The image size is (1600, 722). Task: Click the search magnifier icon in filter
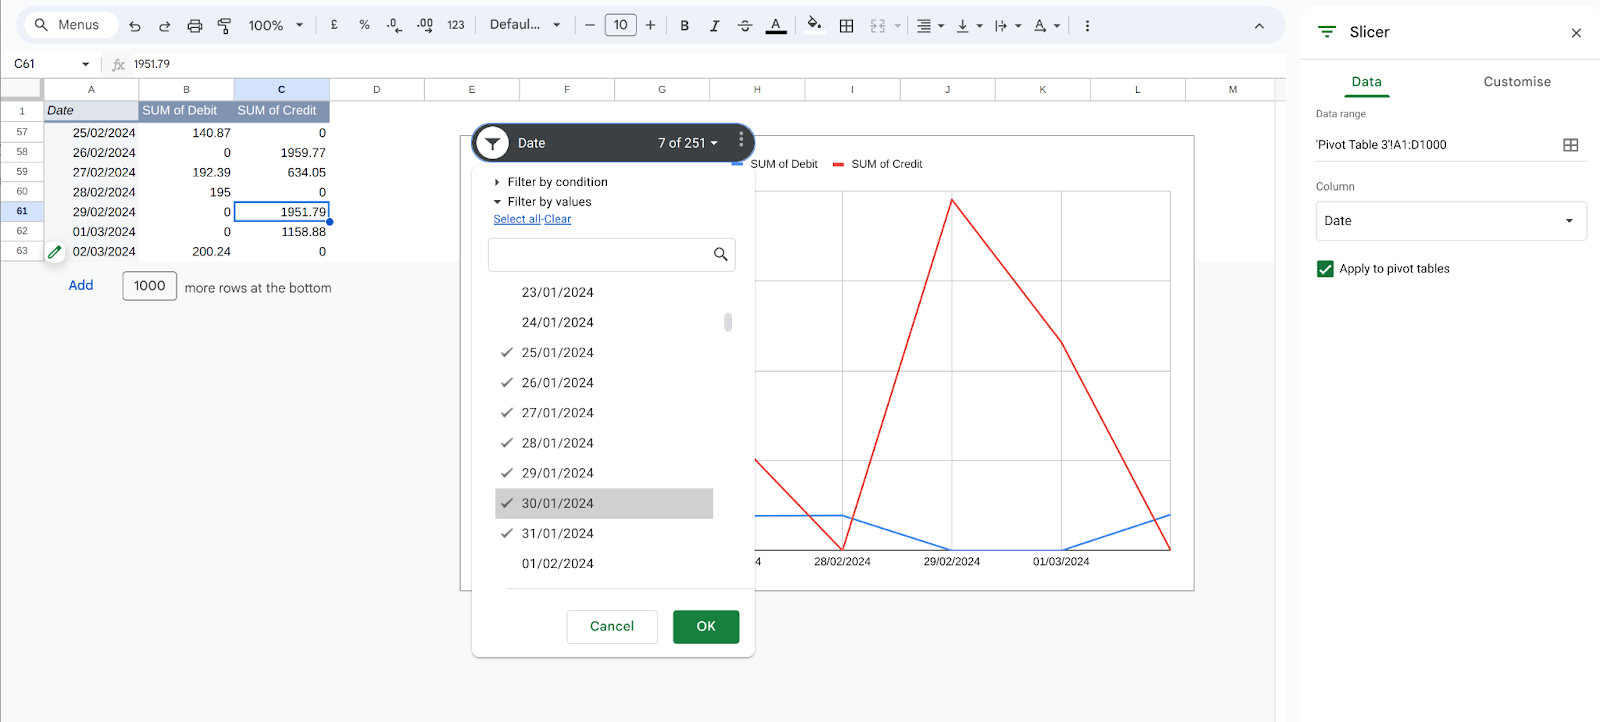tap(720, 255)
